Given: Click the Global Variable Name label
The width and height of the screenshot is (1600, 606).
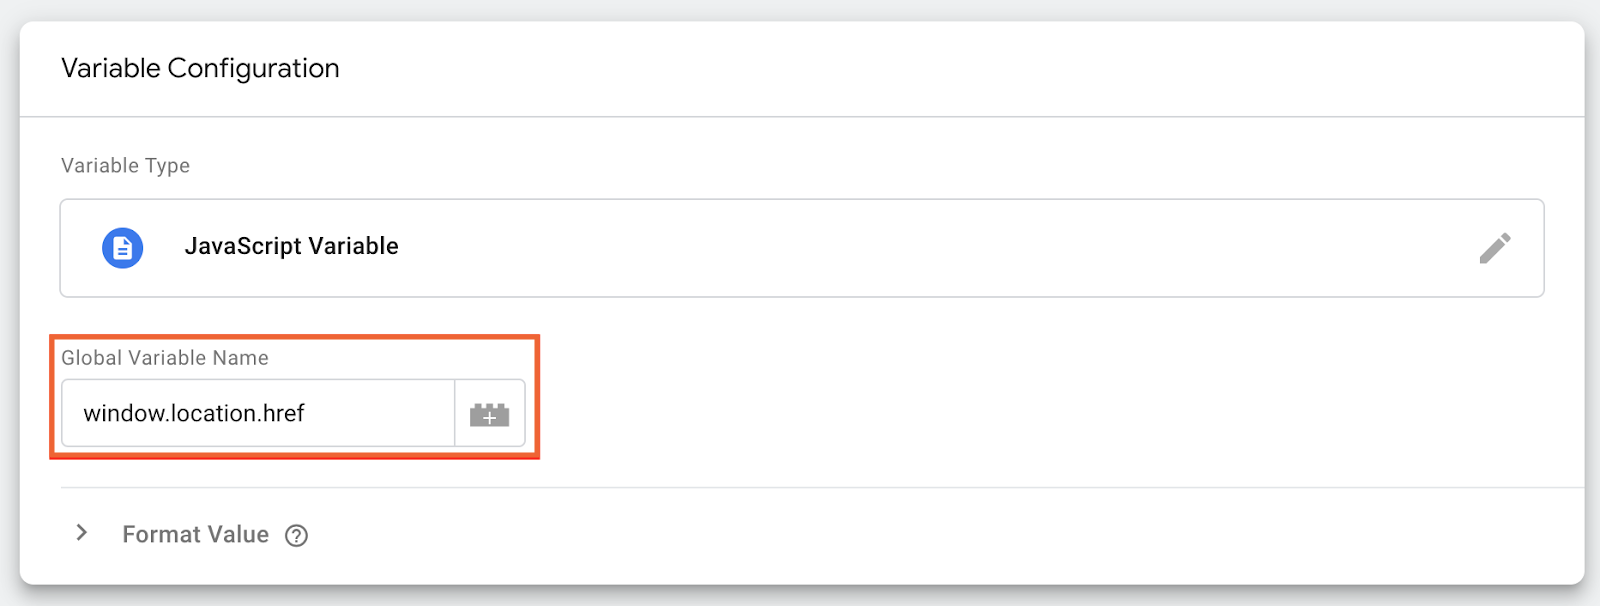Looking at the screenshot, I should 165,357.
